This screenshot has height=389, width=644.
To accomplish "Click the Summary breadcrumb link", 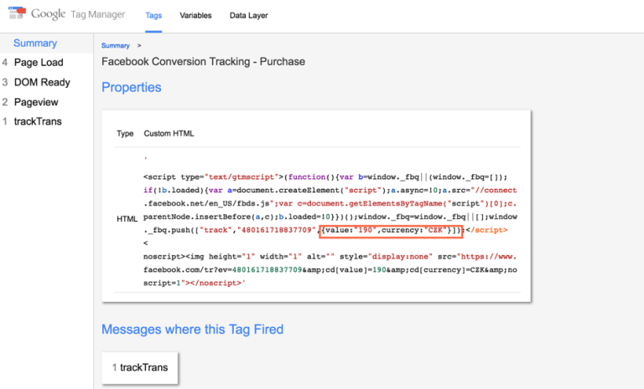I will click(x=115, y=46).
